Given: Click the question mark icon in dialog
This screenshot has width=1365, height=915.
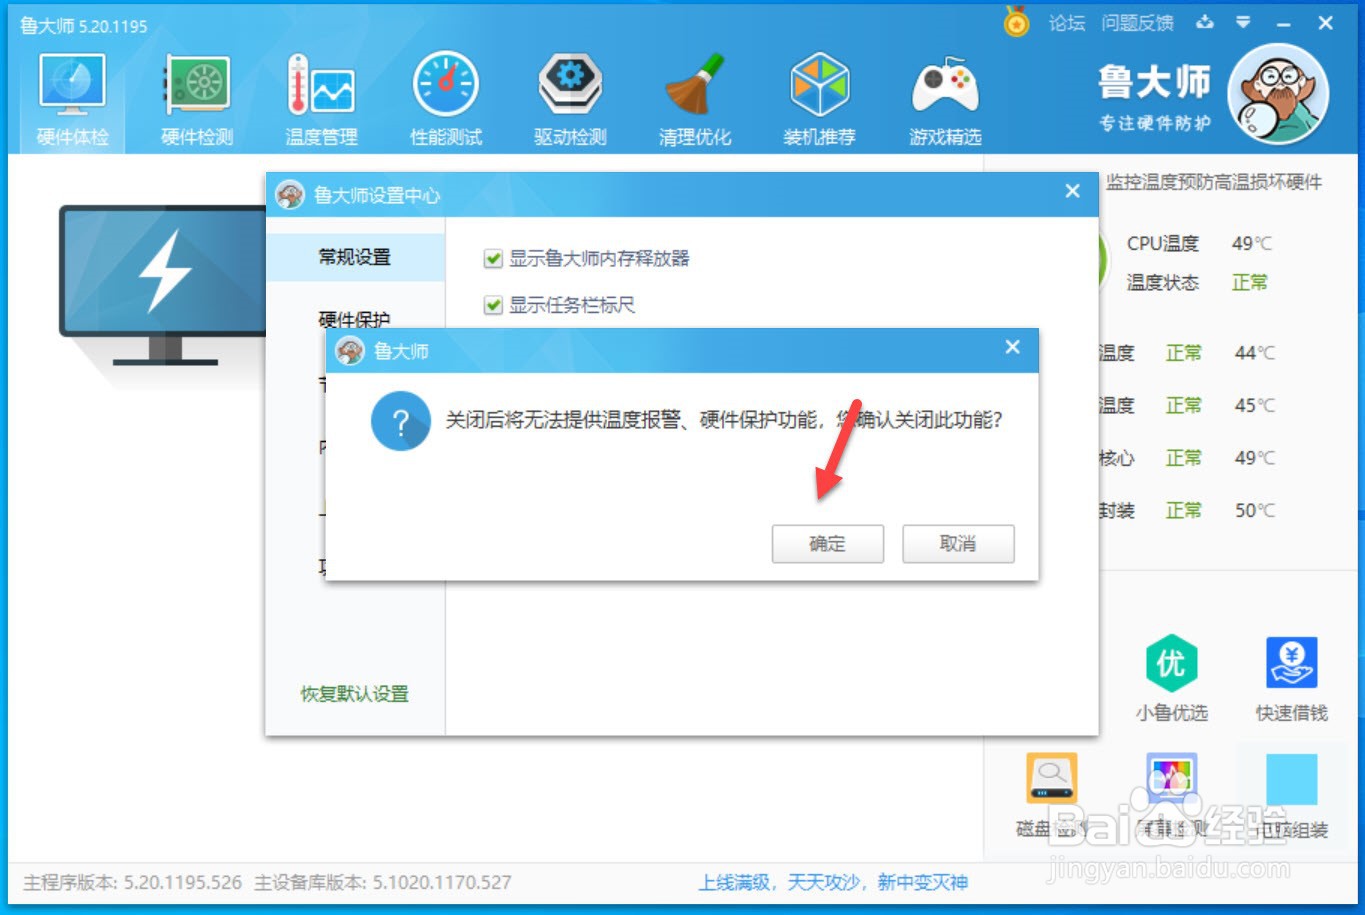Looking at the screenshot, I should click(400, 422).
